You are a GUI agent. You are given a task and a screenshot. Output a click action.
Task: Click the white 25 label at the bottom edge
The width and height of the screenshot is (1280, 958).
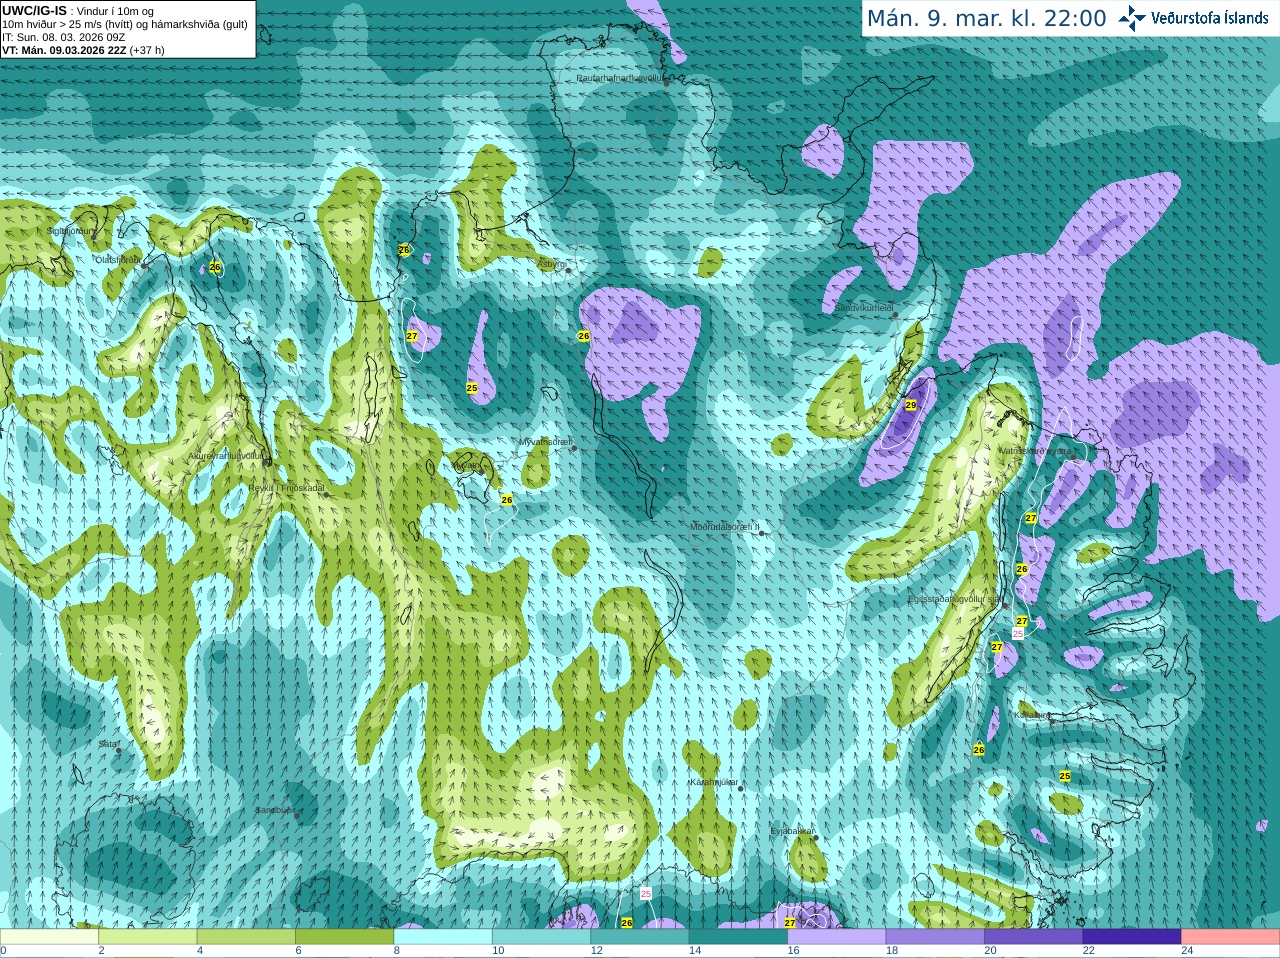click(x=645, y=893)
